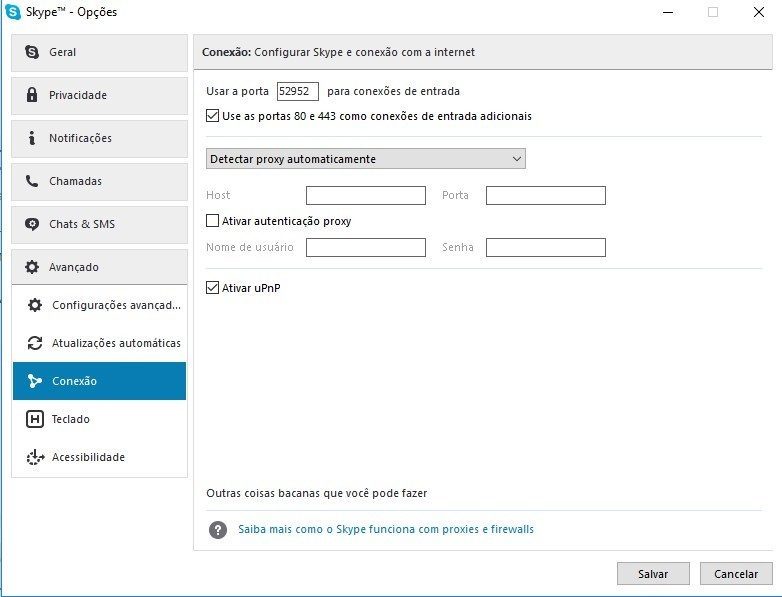Click the Conexão network icon
This screenshot has width=782, height=597.
(35, 381)
